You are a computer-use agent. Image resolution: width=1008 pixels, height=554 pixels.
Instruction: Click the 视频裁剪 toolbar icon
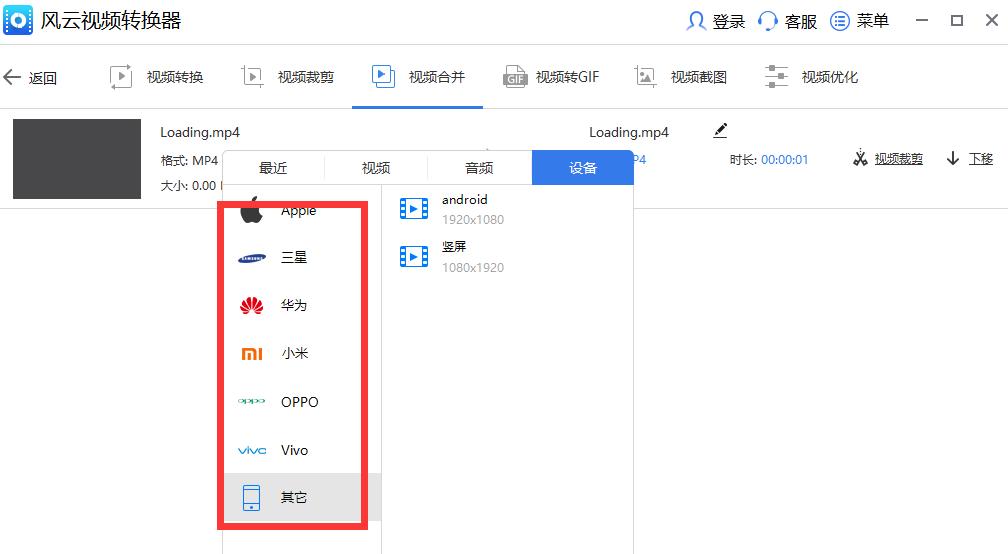[x=252, y=77]
